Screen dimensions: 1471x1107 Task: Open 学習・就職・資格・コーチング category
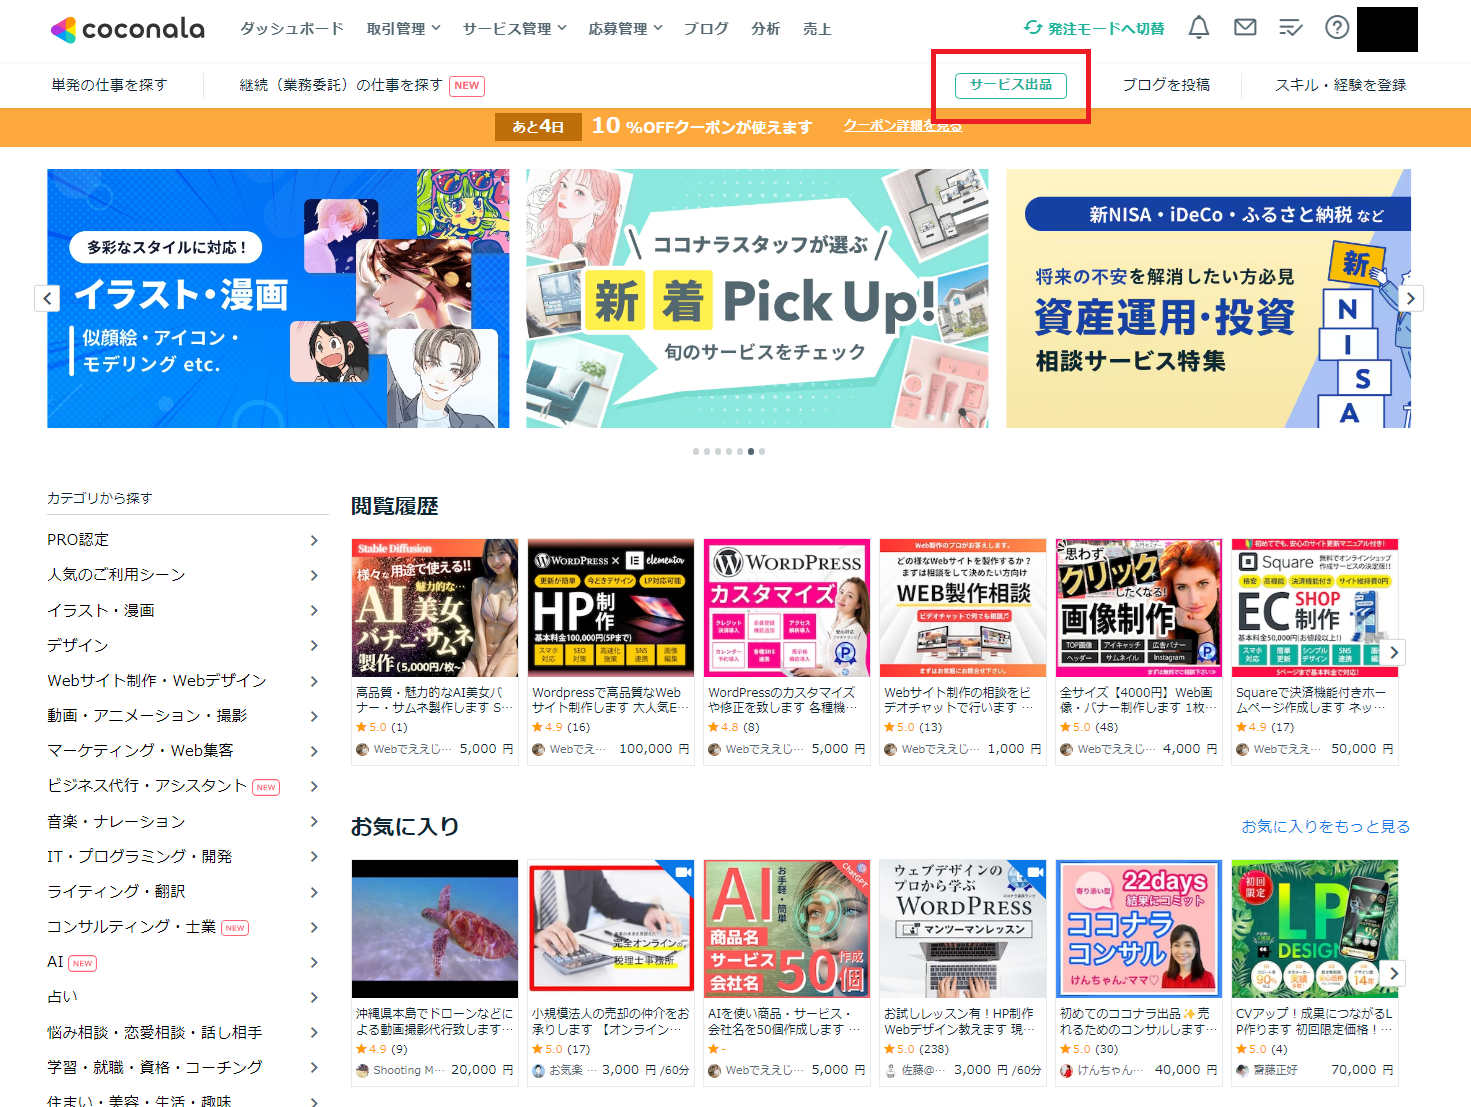(x=155, y=1068)
